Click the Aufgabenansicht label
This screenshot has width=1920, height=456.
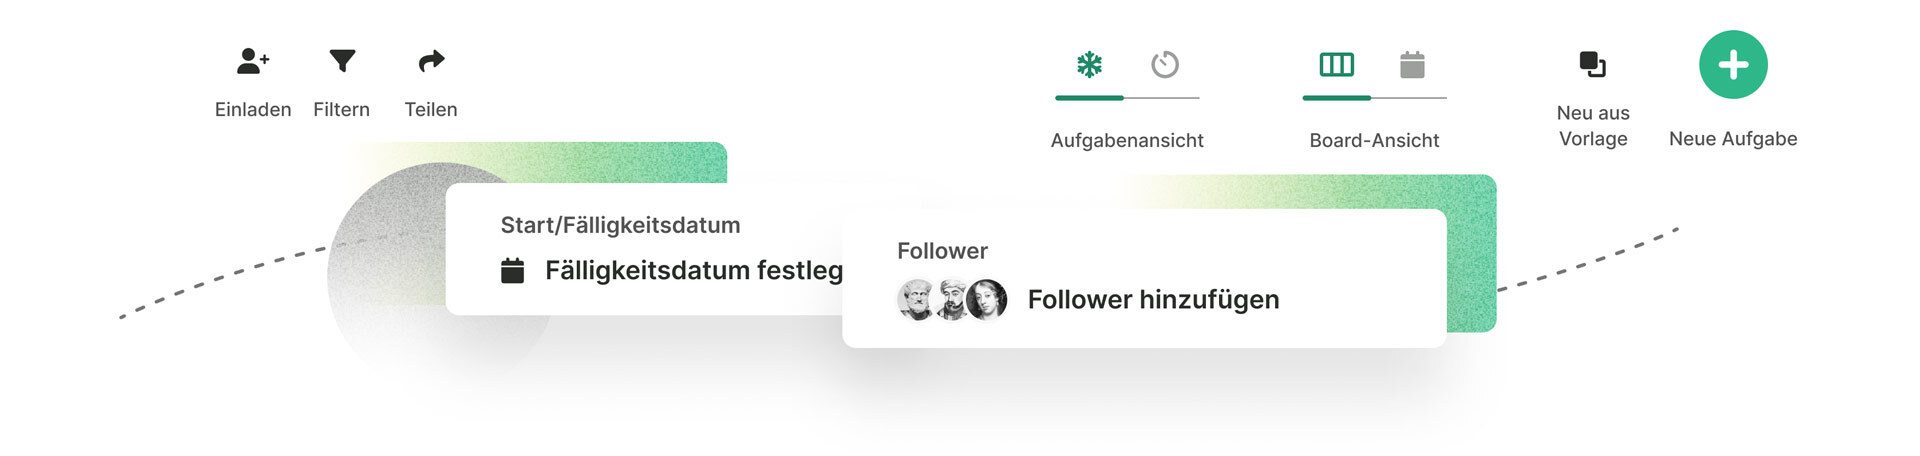(x=1127, y=141)
